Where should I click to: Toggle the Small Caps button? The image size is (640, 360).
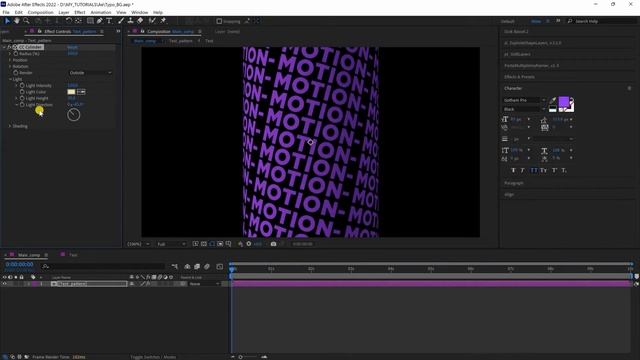point(543,170)
